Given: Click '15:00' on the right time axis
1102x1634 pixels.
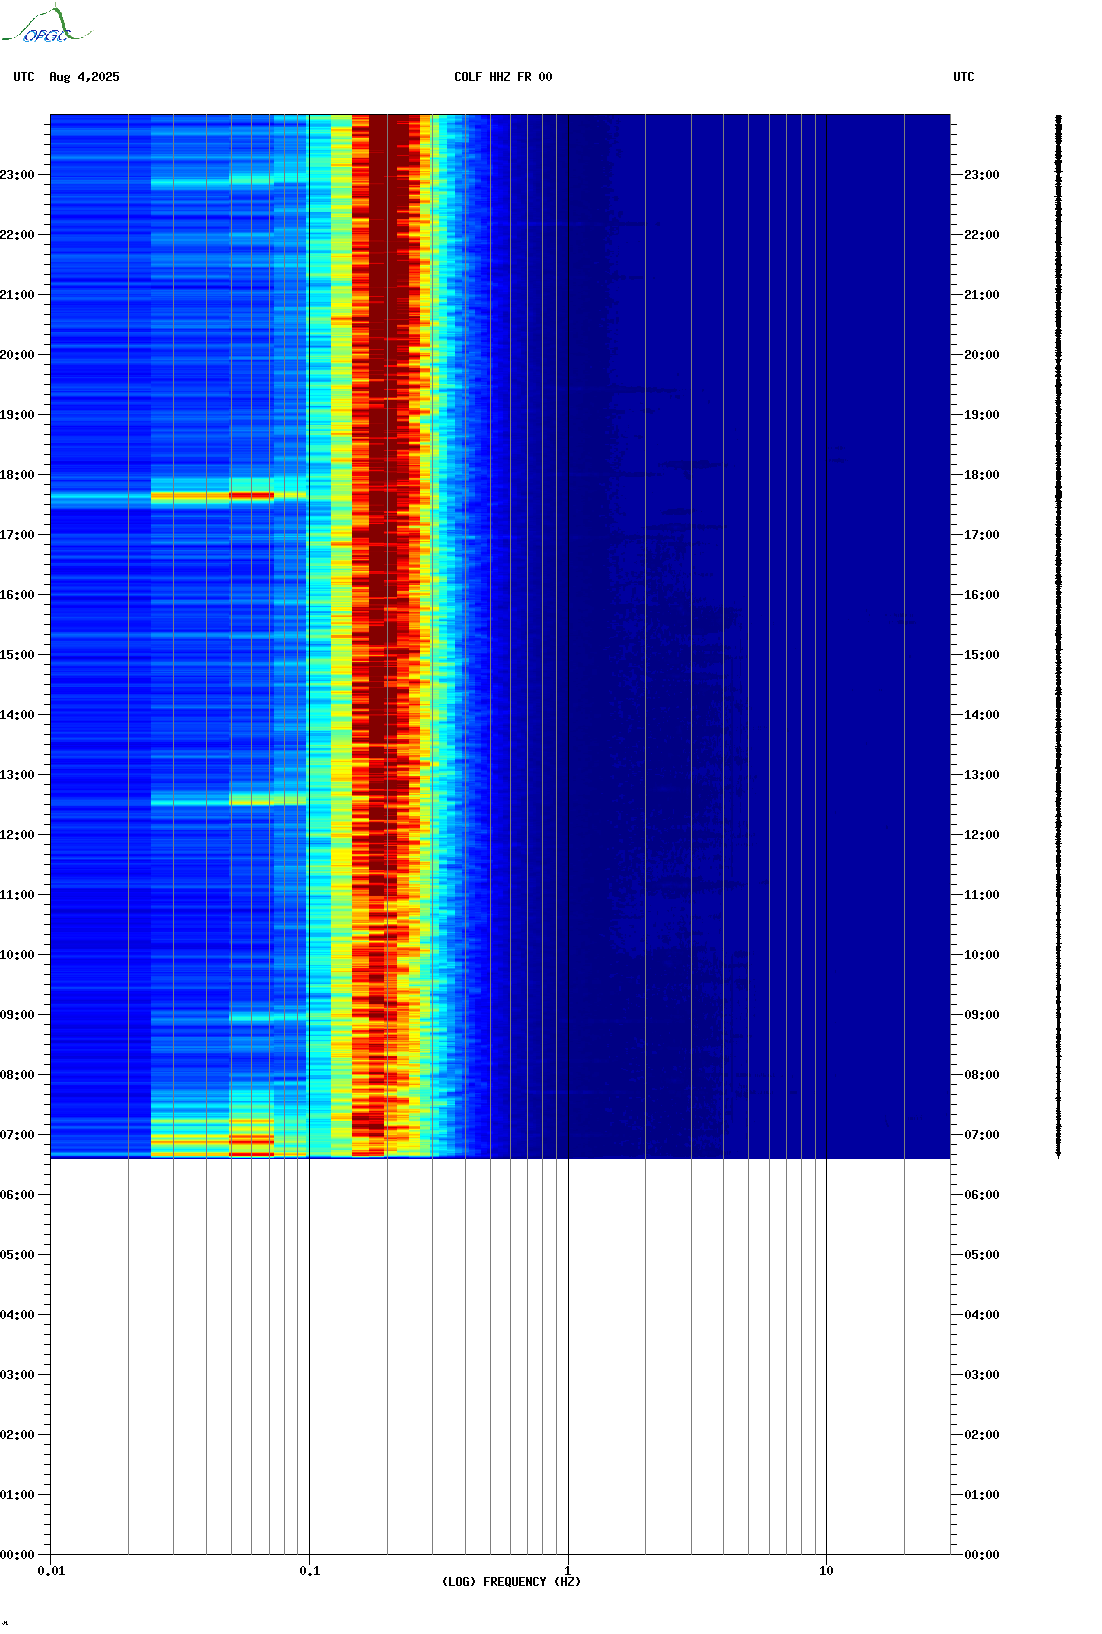Looking at the screenshot, I should tap(982, 655).
